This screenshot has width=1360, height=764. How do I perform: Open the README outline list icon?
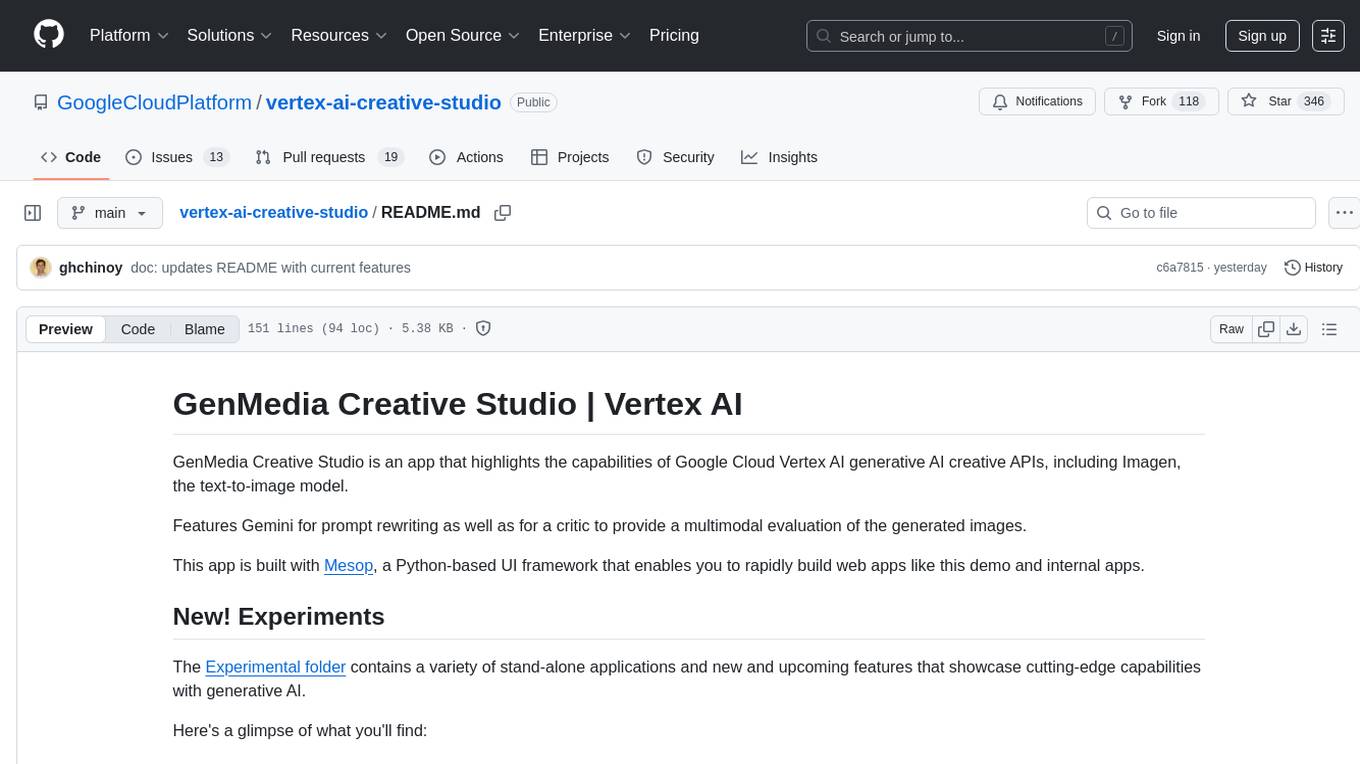1329,329
